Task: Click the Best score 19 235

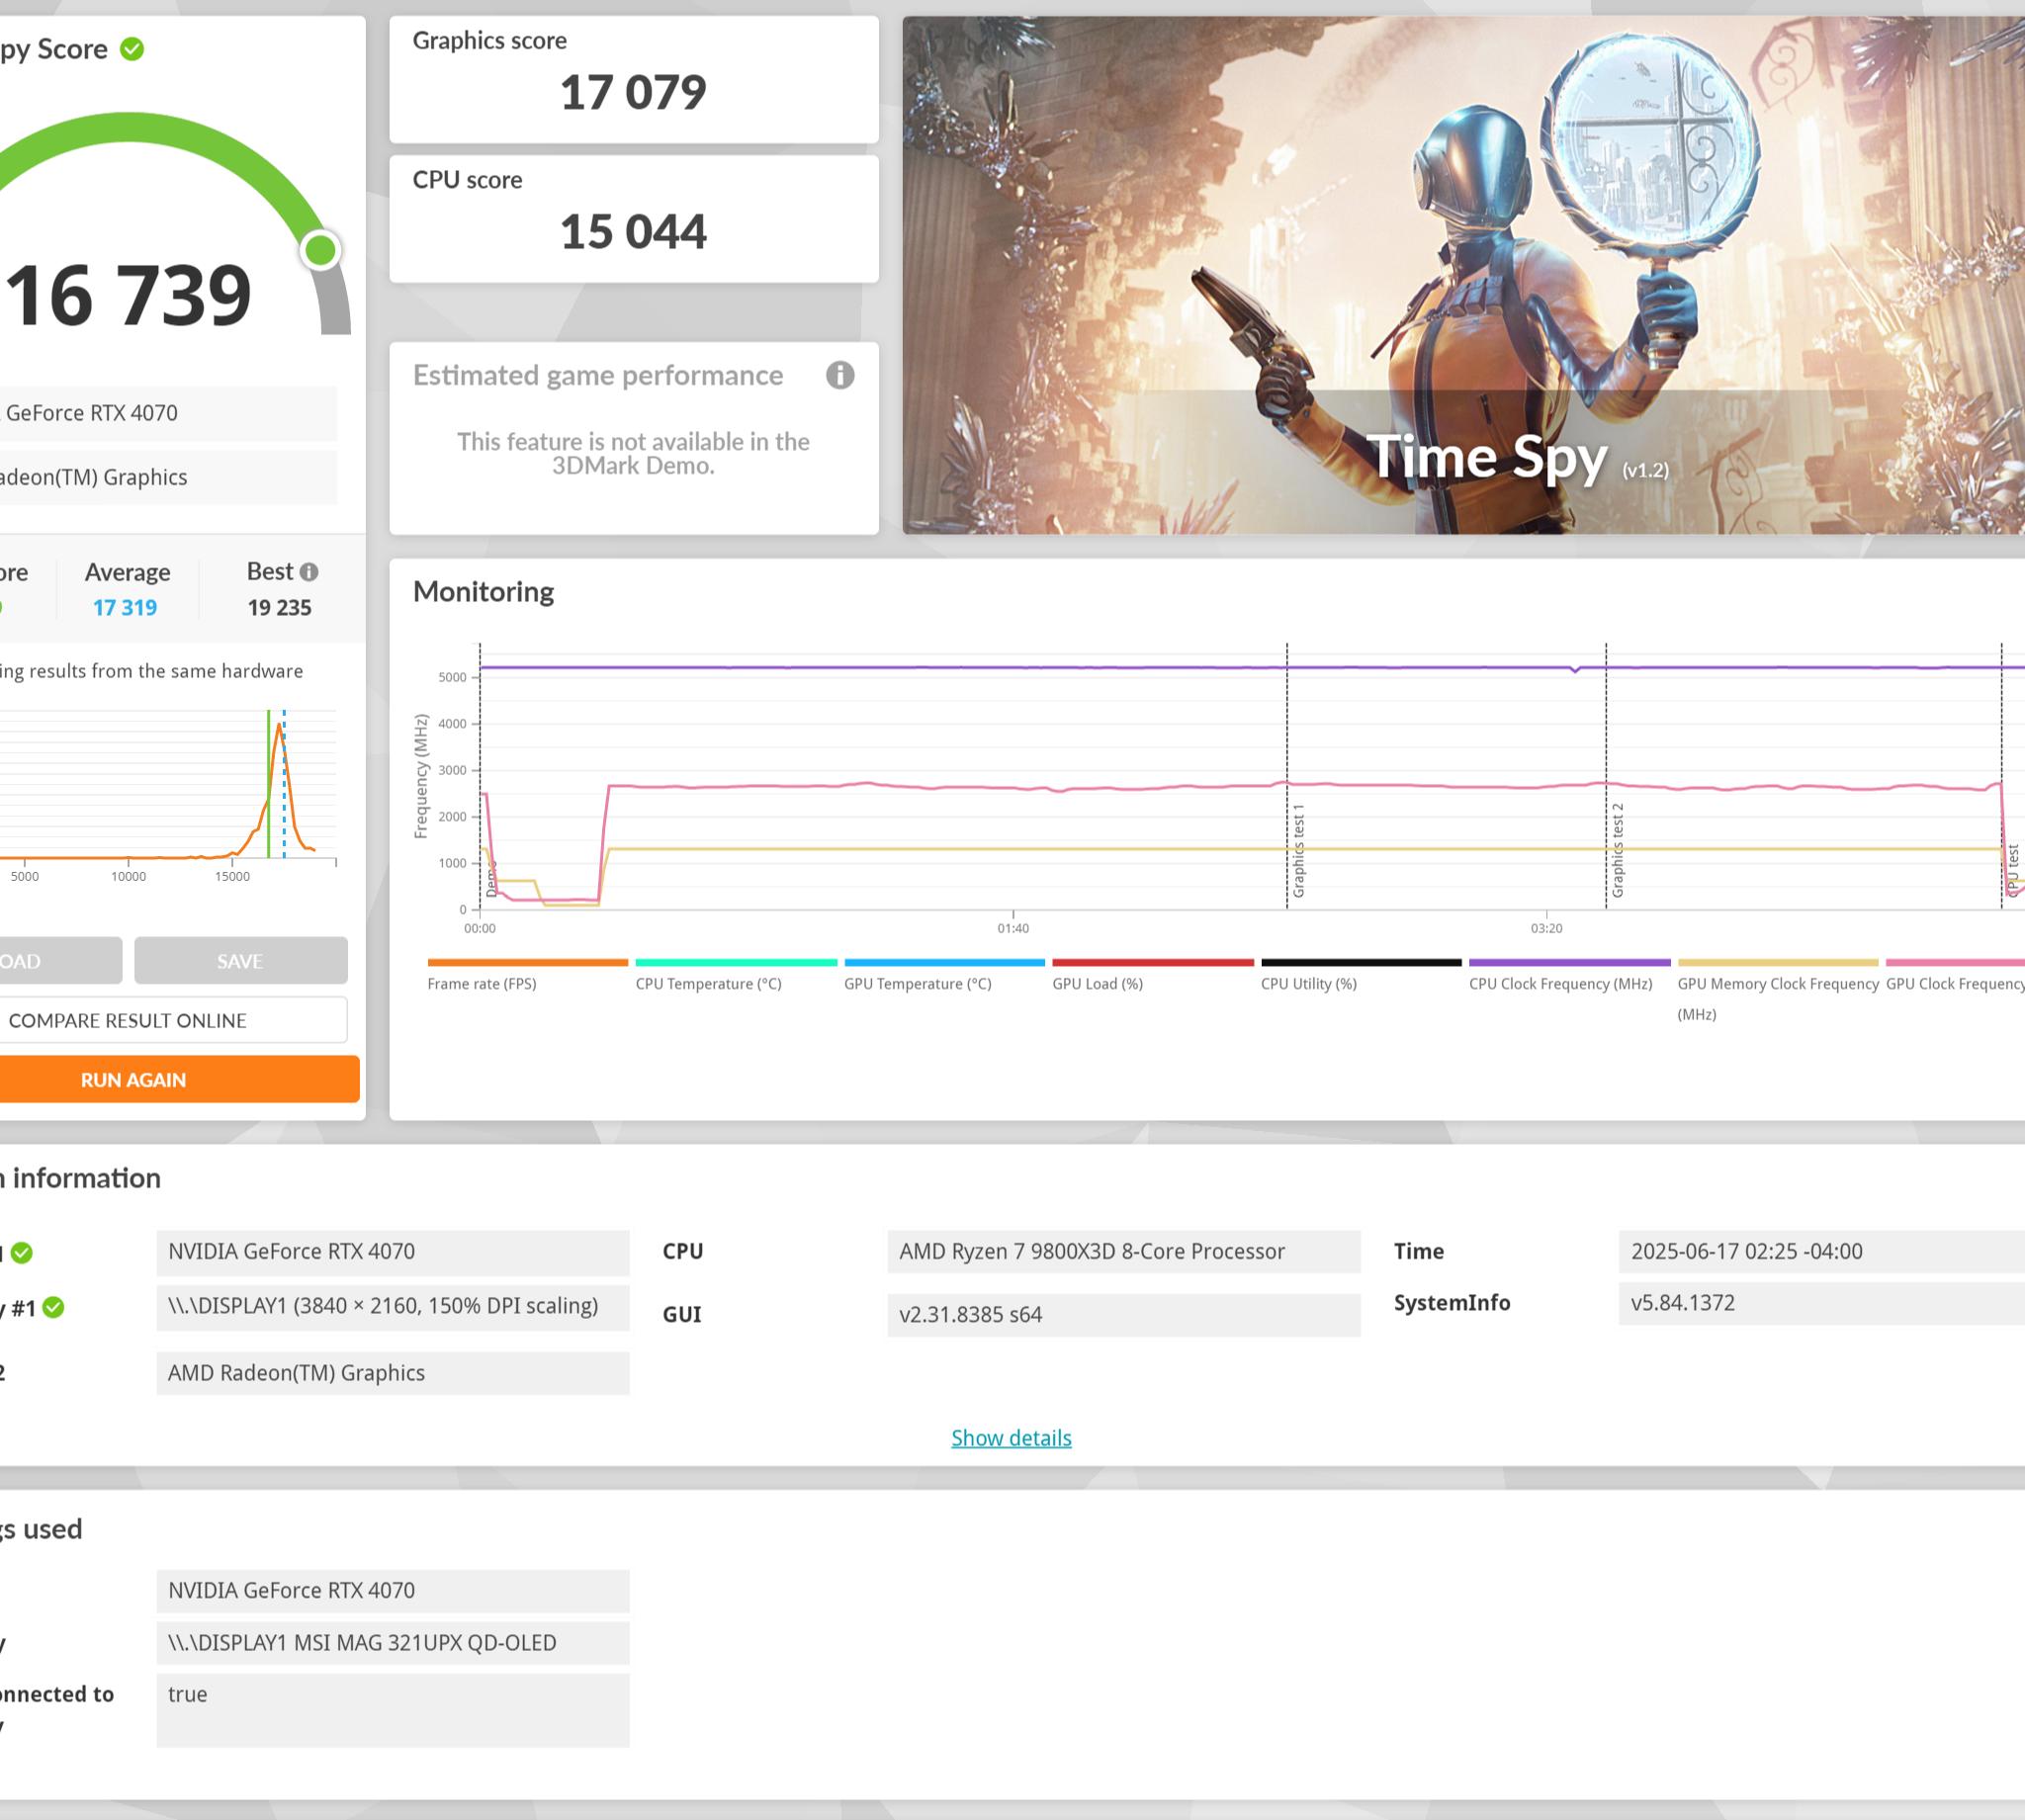Action: [280, 607]
